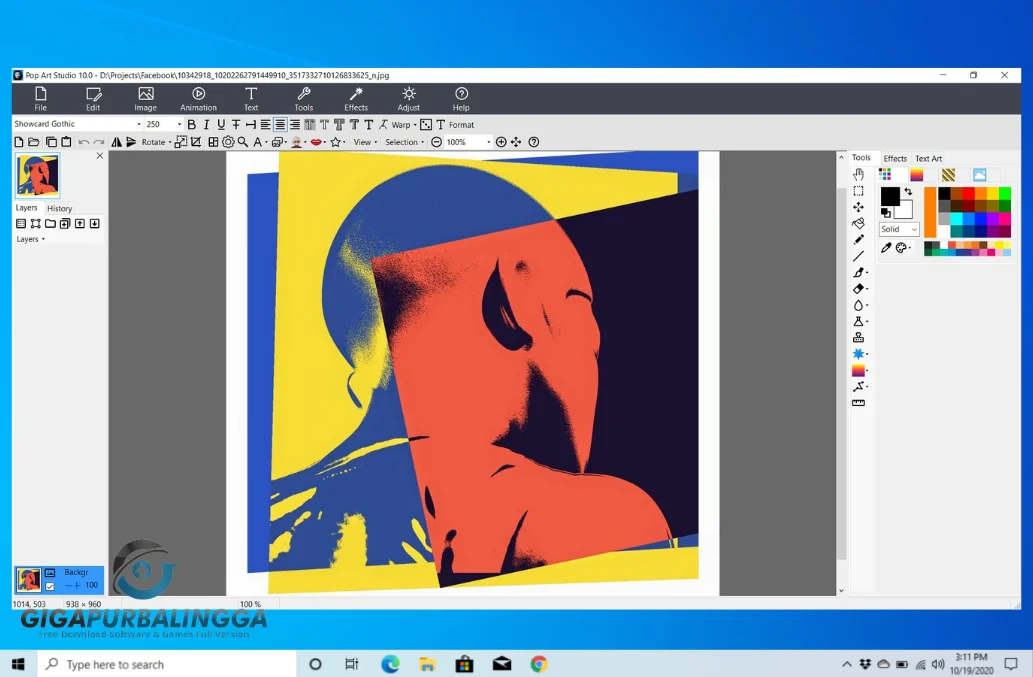This screenshot has width=1033, height=677.
Task: Zoom in with the plus icon
Action: [x=501, y=142]
